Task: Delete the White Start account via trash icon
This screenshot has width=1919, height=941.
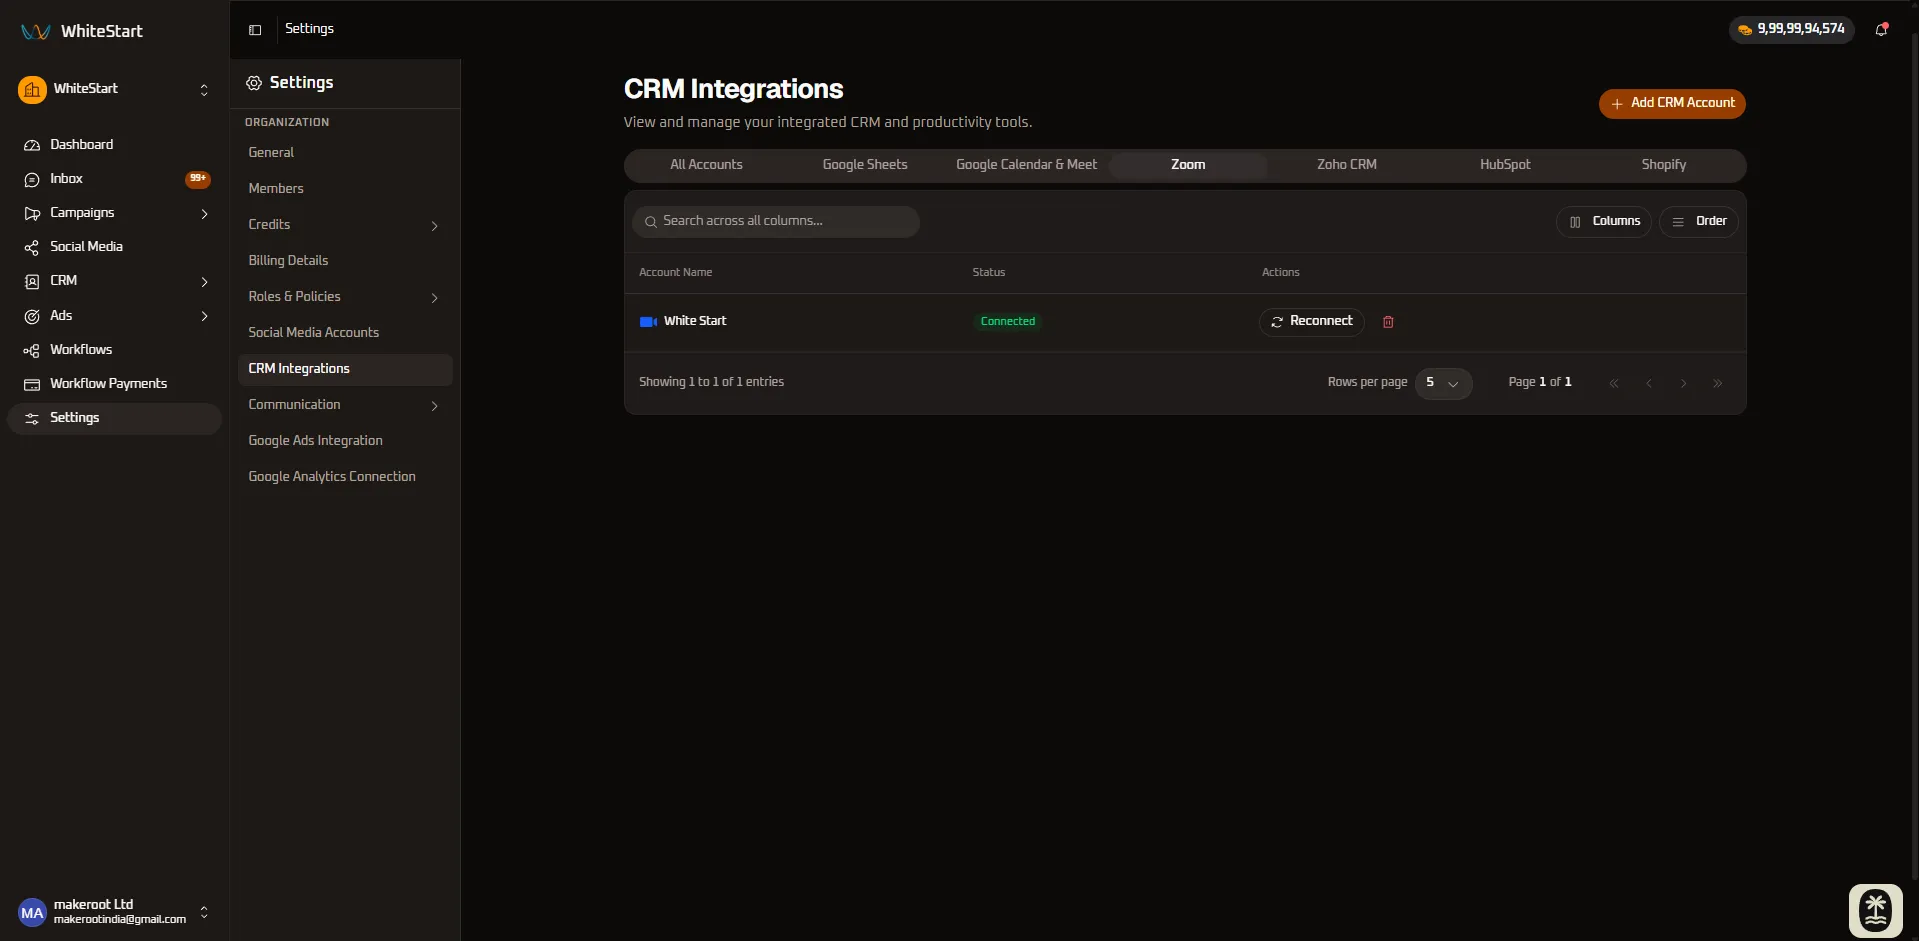Action: 1388,322
